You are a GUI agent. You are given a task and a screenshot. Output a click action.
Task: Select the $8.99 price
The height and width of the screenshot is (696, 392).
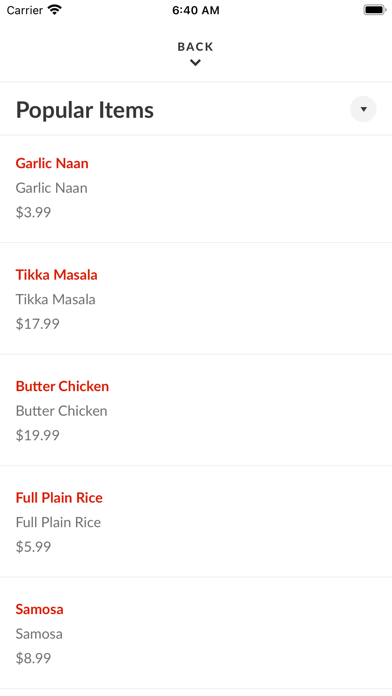coord(33,658)
